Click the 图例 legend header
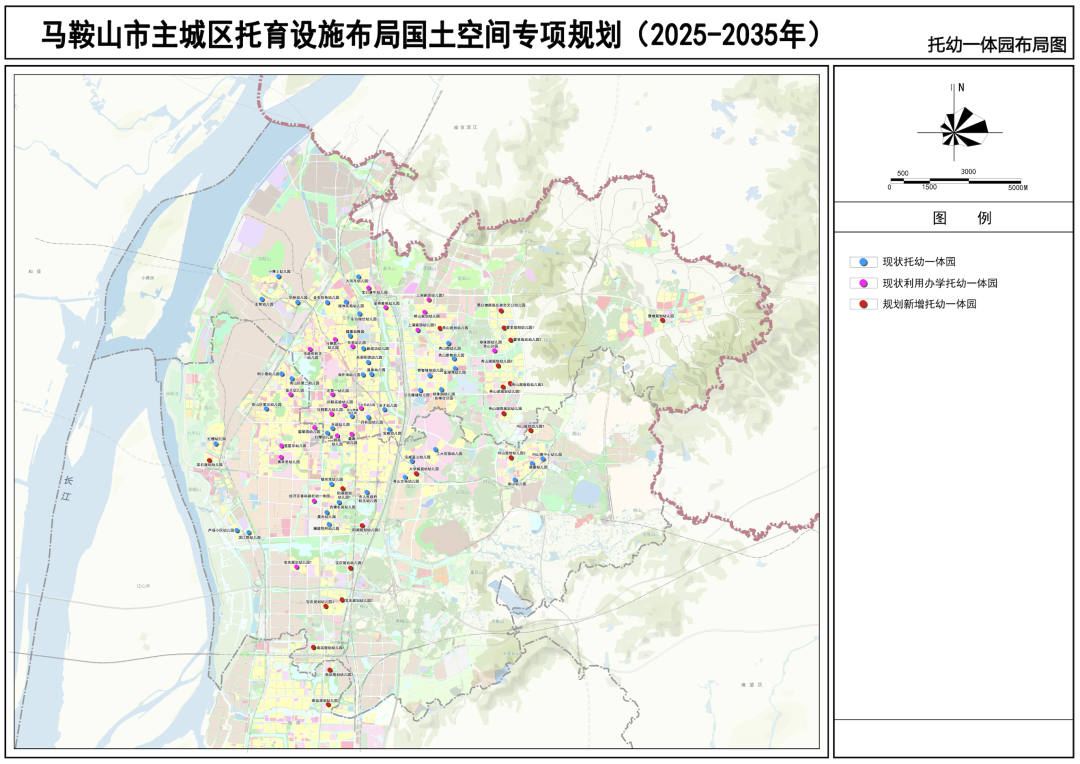Image resolution: width=1080 pixels, height=764 pixels. 962,218
